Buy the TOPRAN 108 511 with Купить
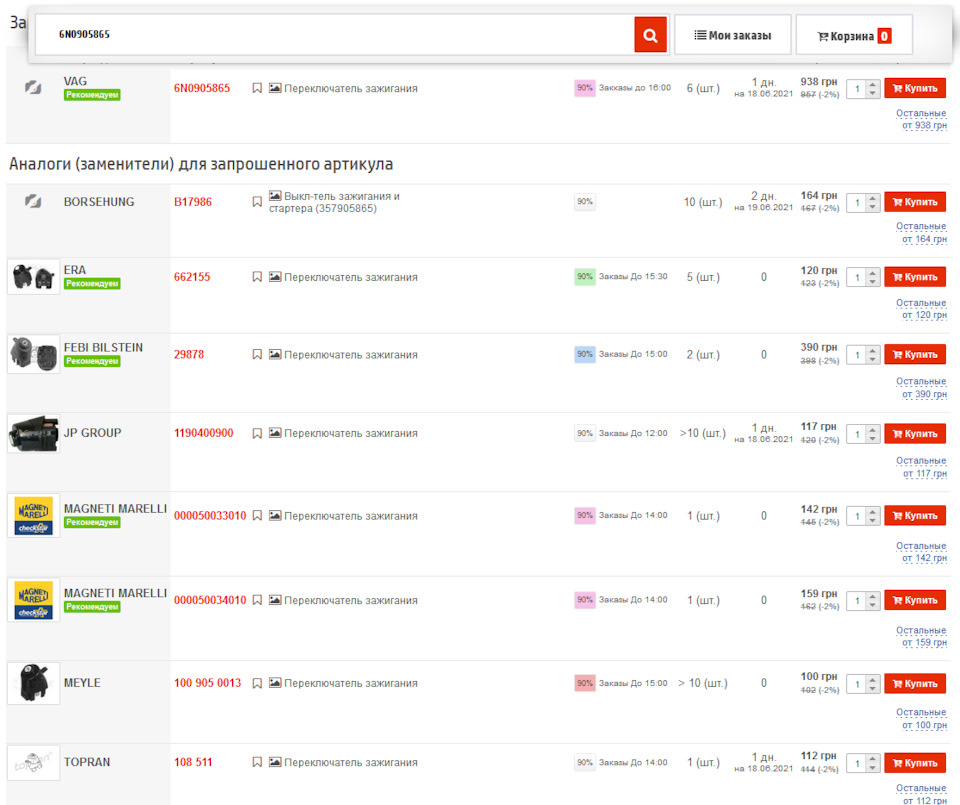 click(x=915, y=763)
